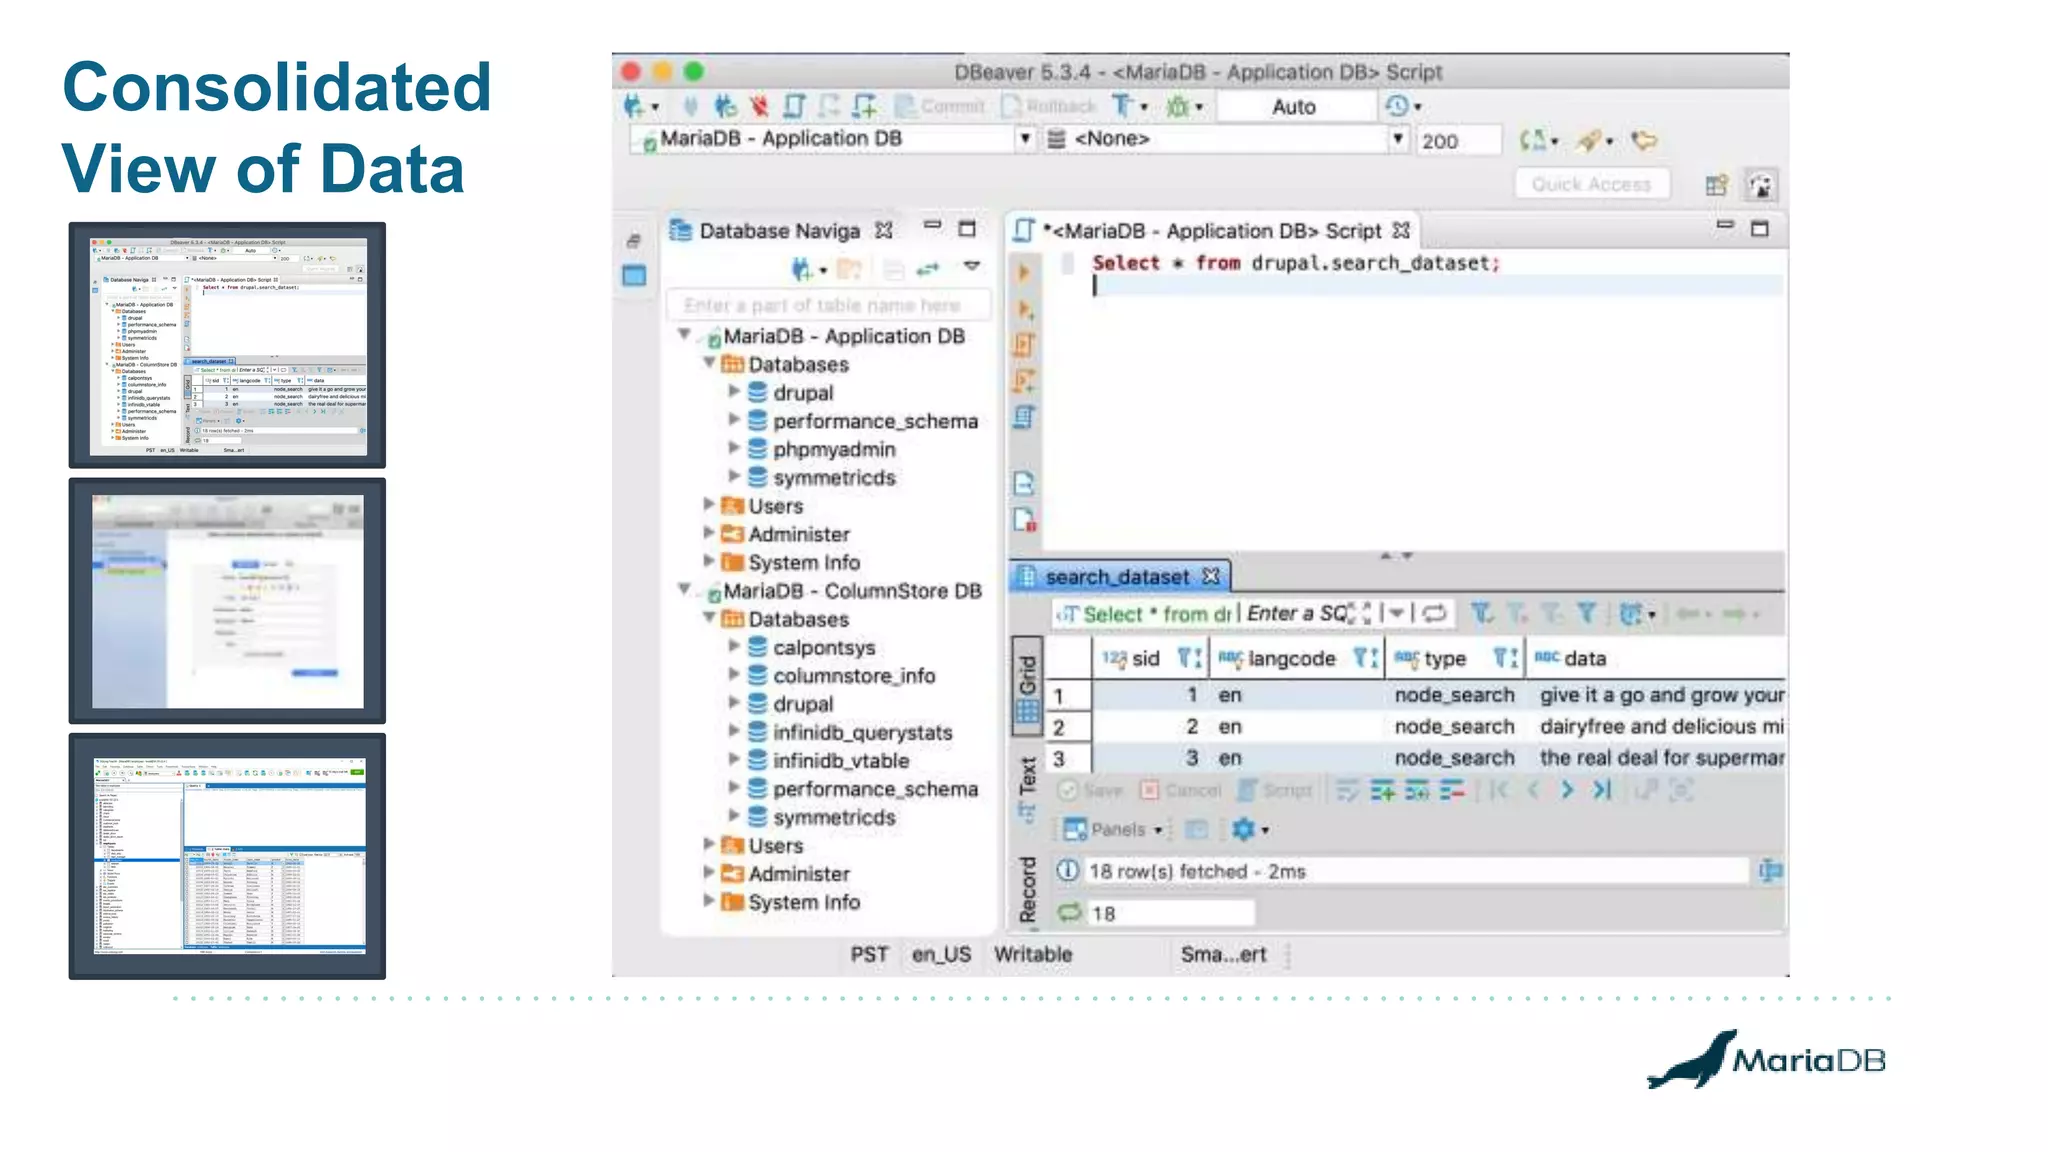
Task: Click the Cancel button in the results toolbar
Action: point(1181,791)
